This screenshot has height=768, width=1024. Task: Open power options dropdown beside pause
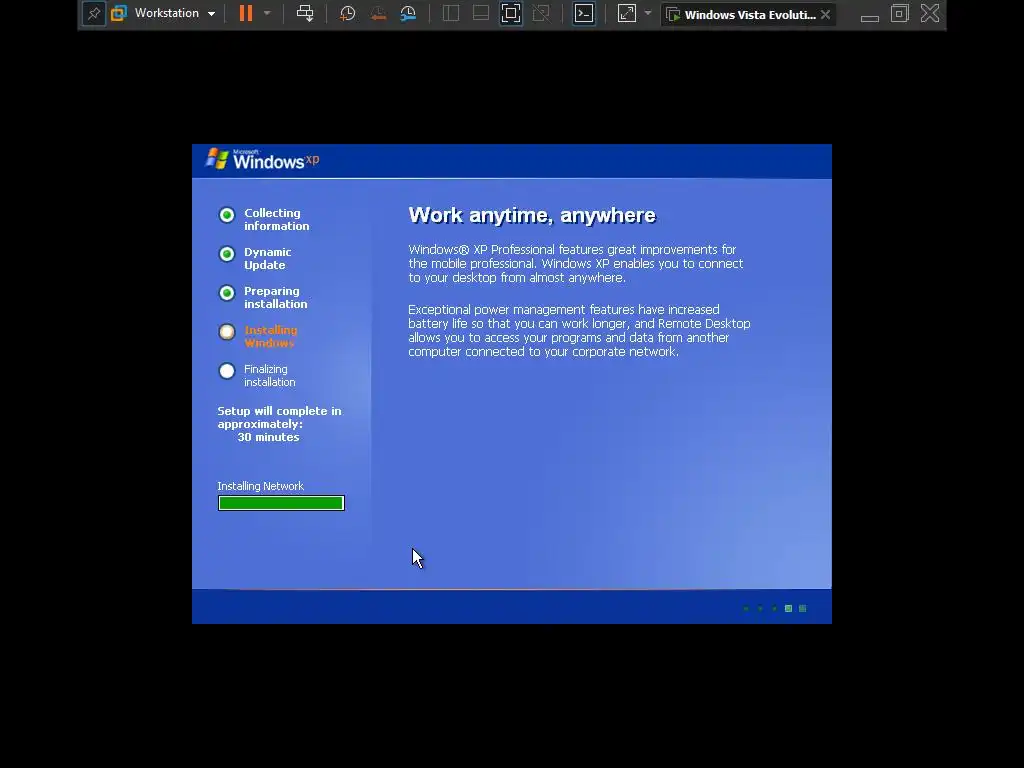point(267,13)
